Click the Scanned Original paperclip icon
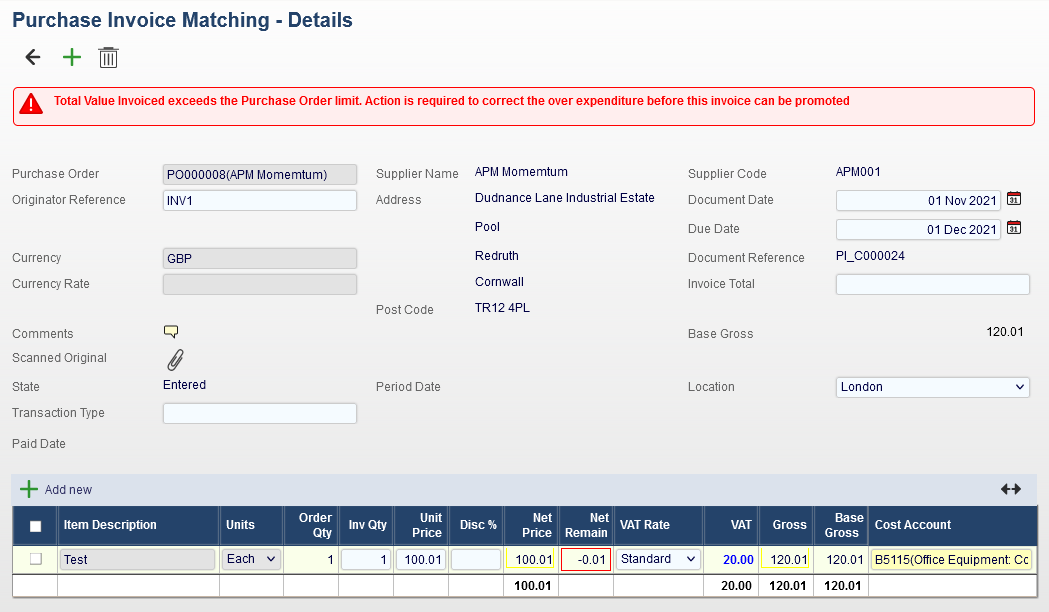The height and width of the screenshot is (612, 1049). click(176, 358)
